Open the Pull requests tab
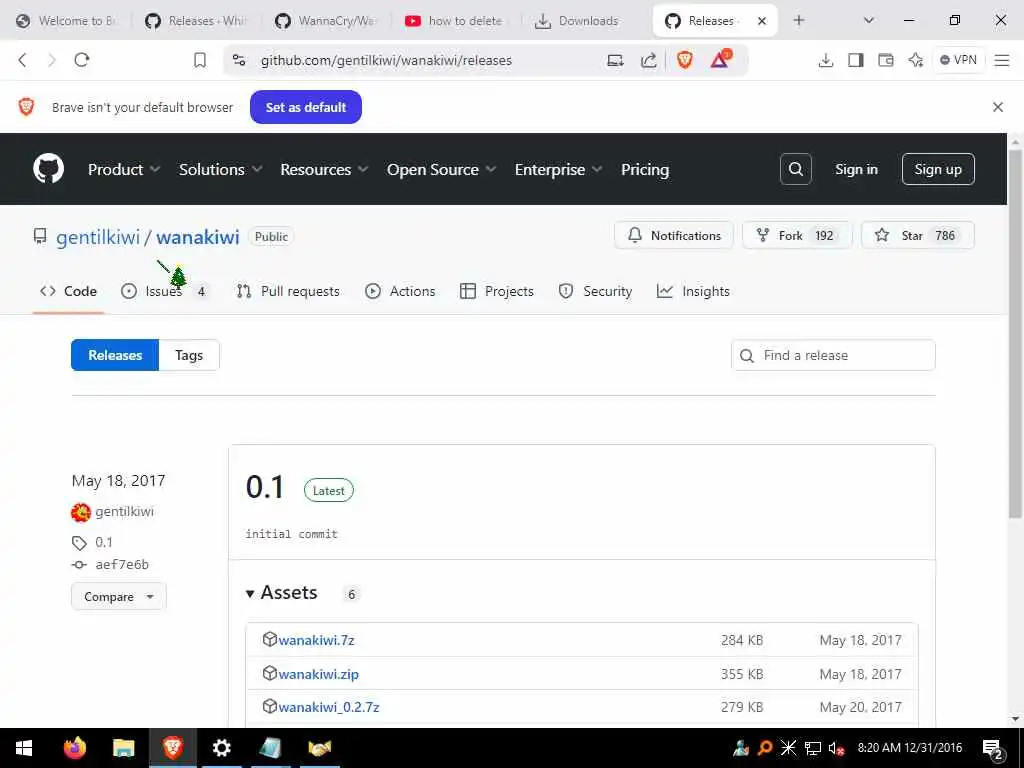Viewport: 1024px width, 768px height. 288,291
